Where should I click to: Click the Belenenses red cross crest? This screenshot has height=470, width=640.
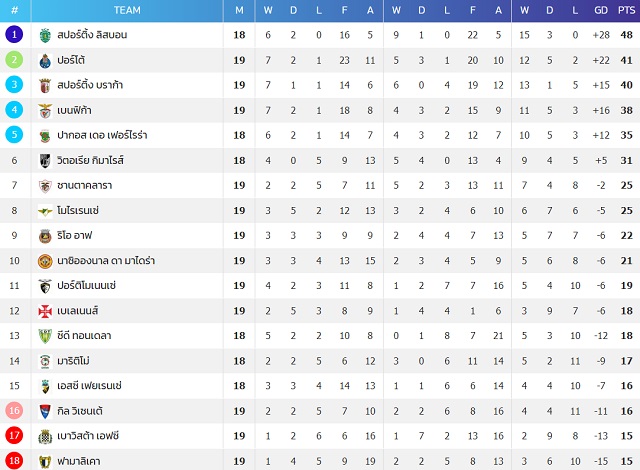(45, 311)
